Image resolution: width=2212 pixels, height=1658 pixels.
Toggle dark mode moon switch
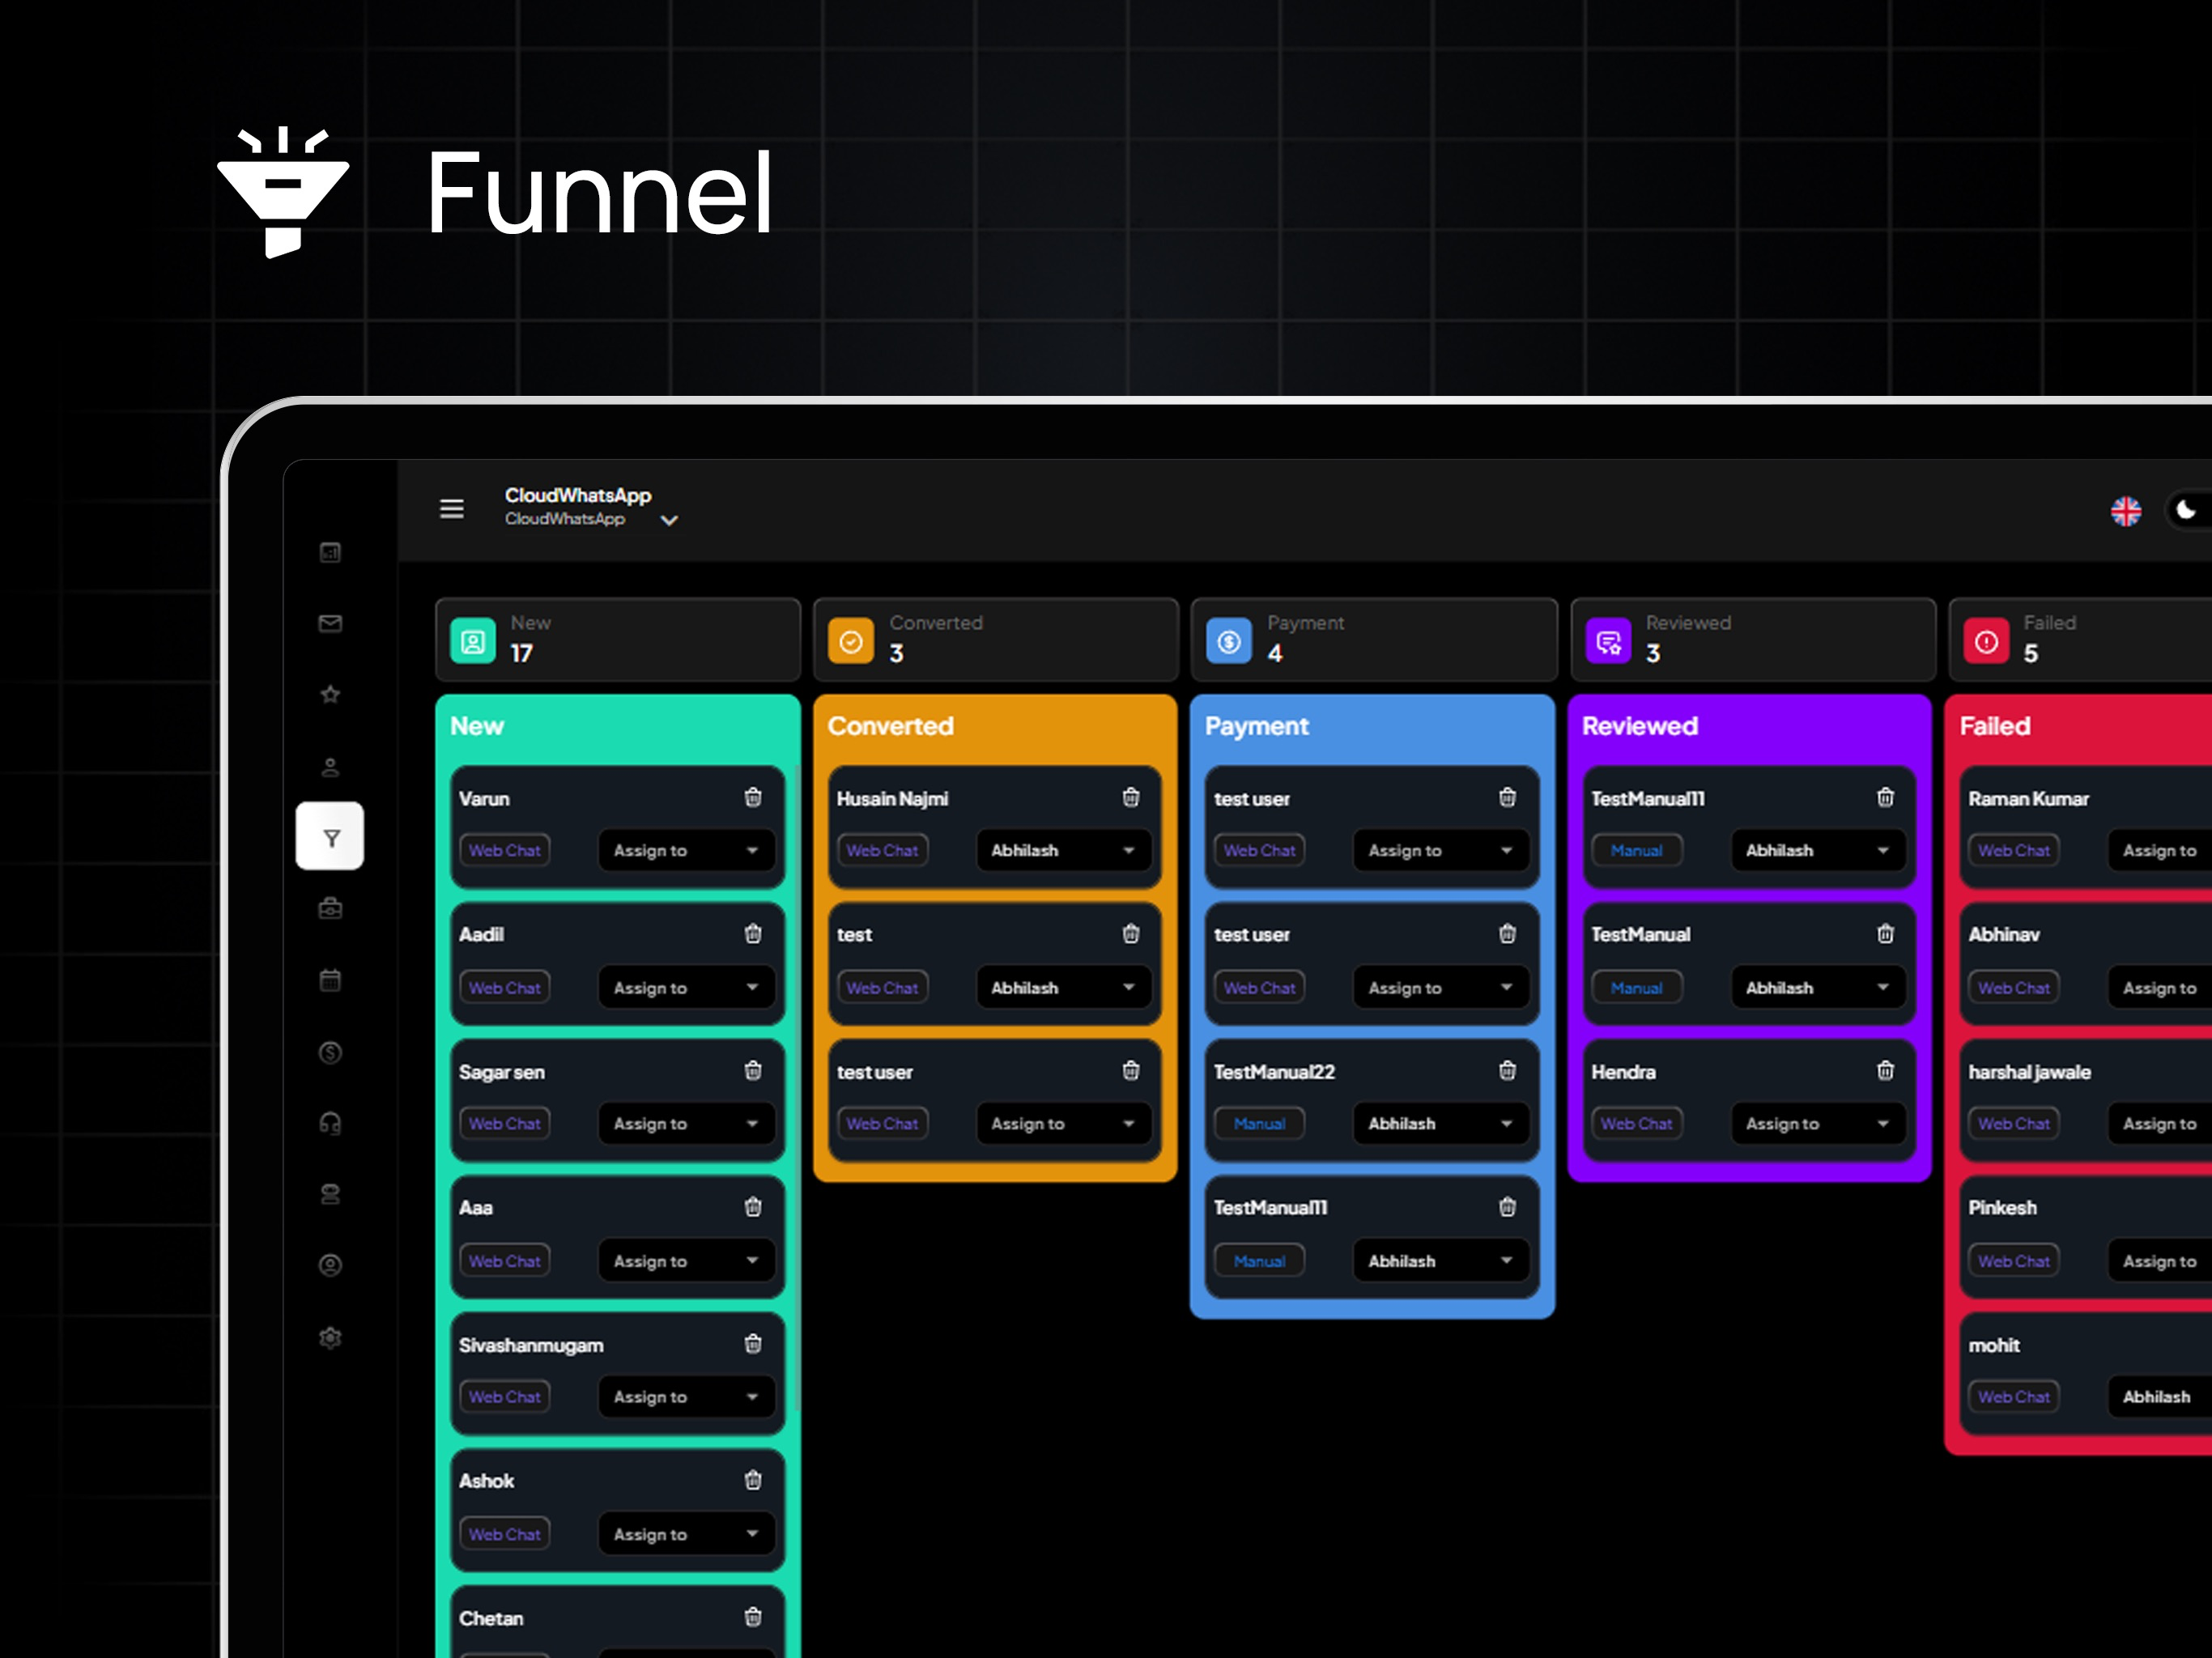[x=2187, y=510]
